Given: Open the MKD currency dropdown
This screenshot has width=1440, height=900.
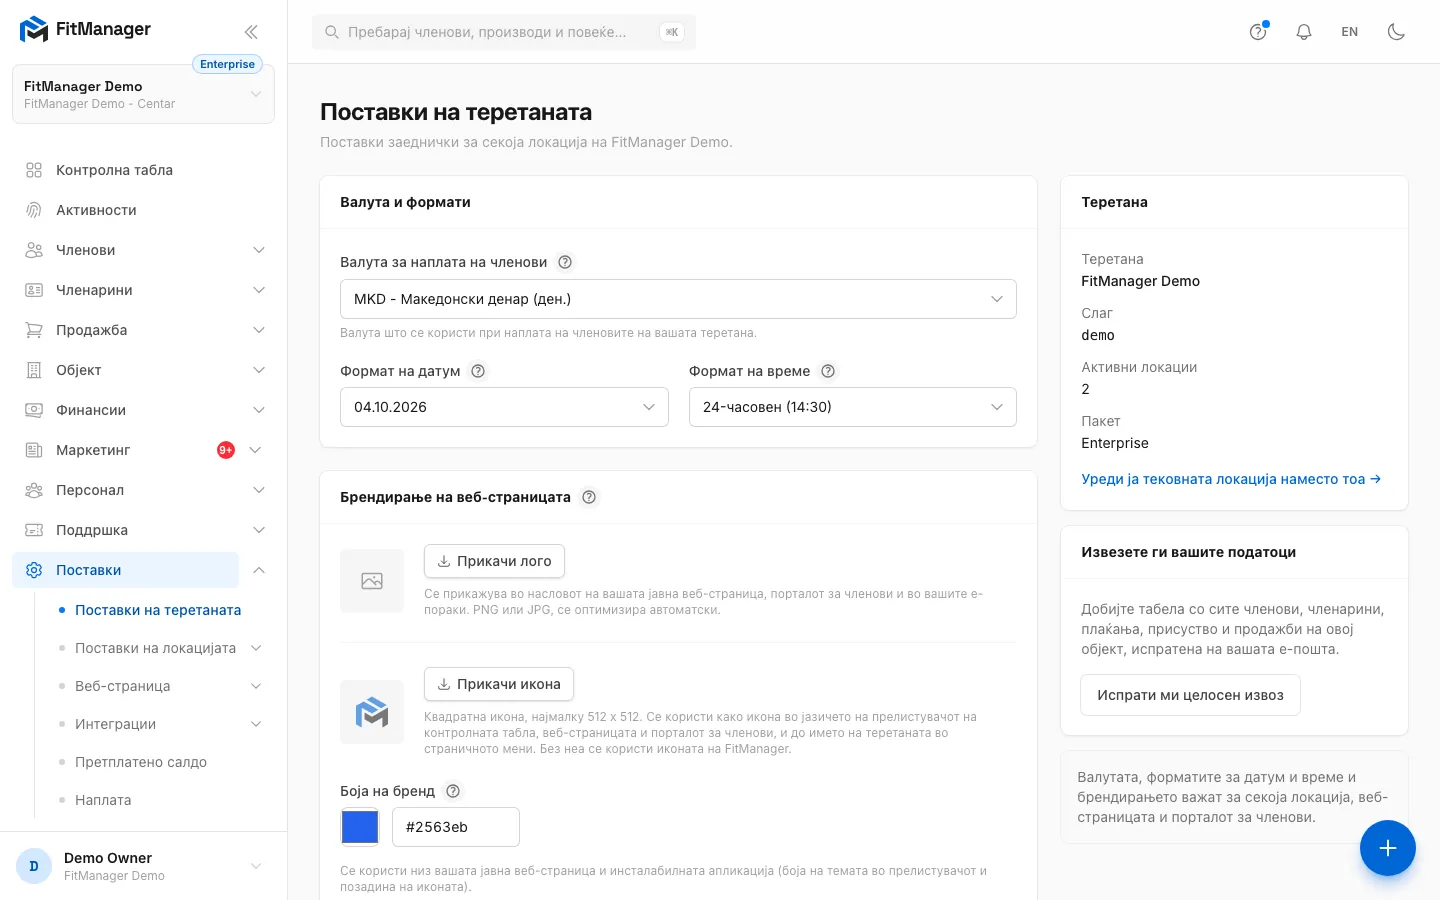Looking at the screenshot, I should pyautogui.click(x=678, y=299).
